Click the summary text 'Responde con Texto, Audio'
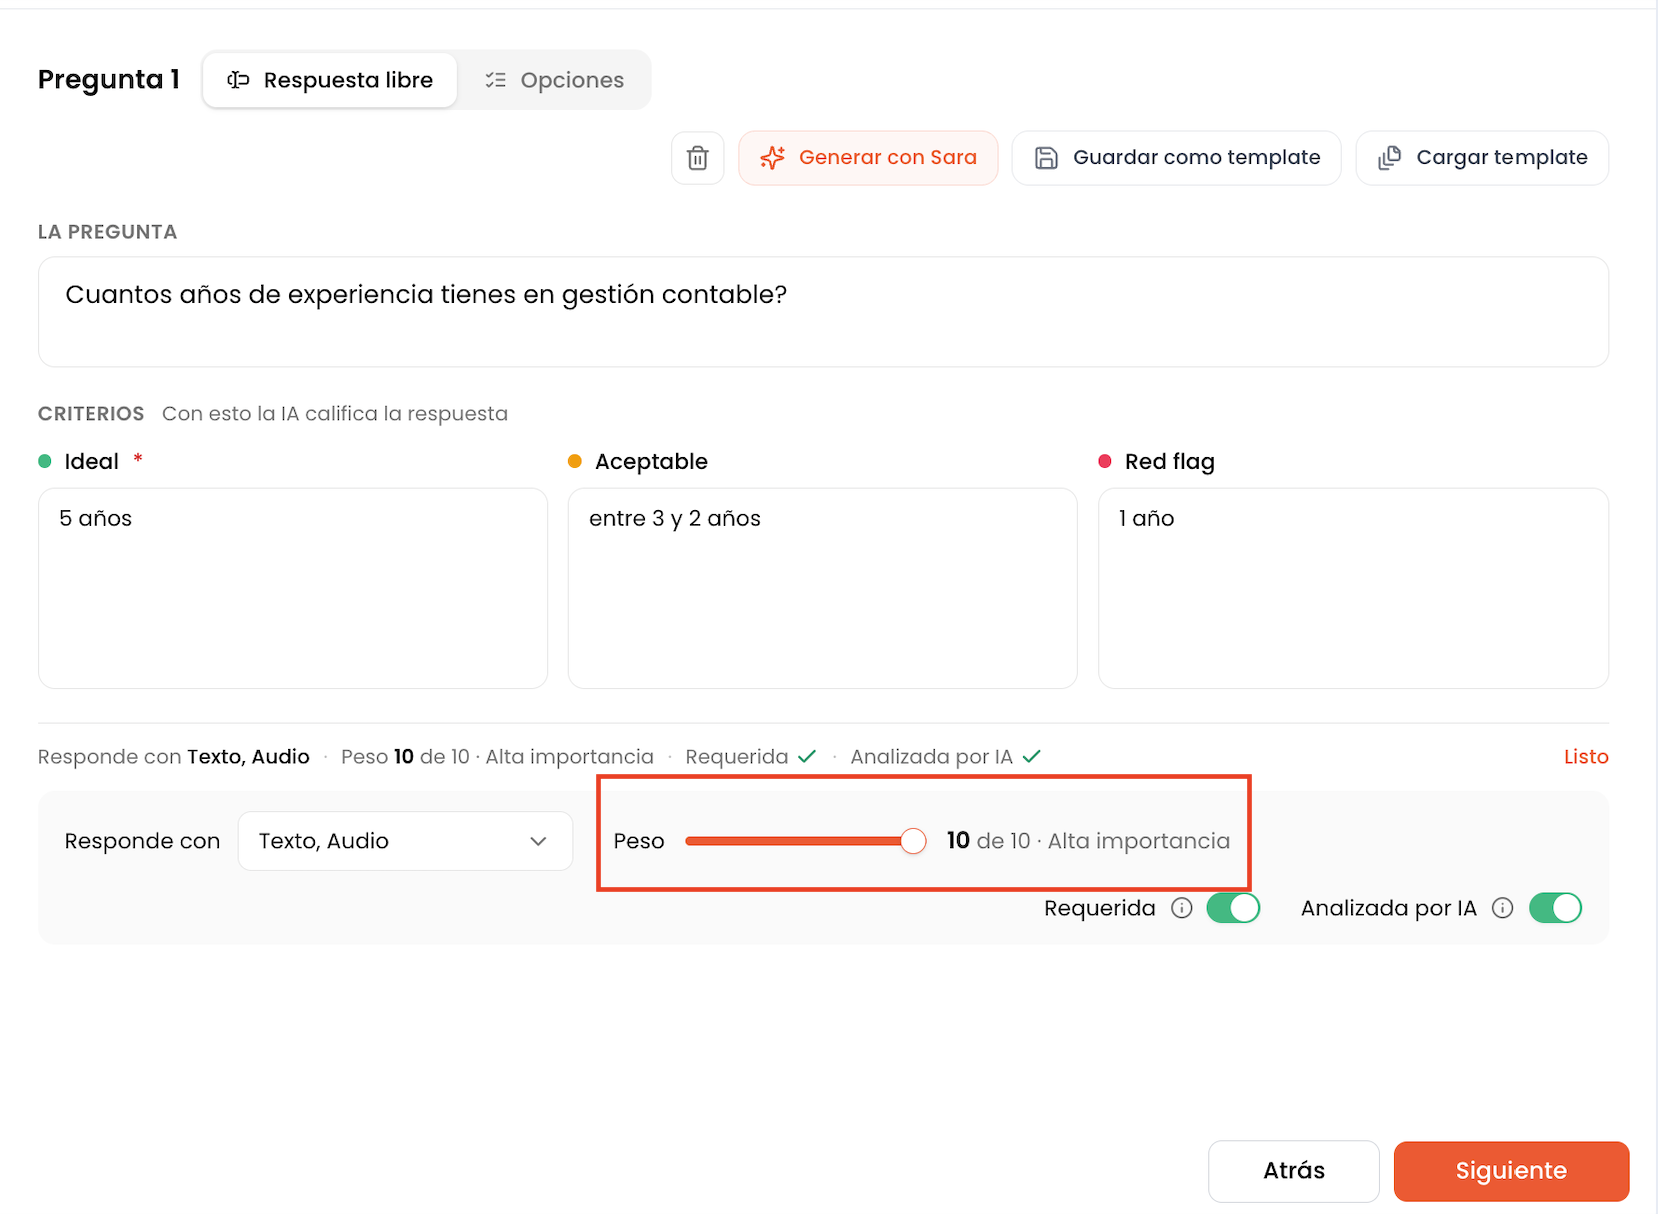The width and height of the screenshot is (1658, 1214). click(x=174, y=757)
